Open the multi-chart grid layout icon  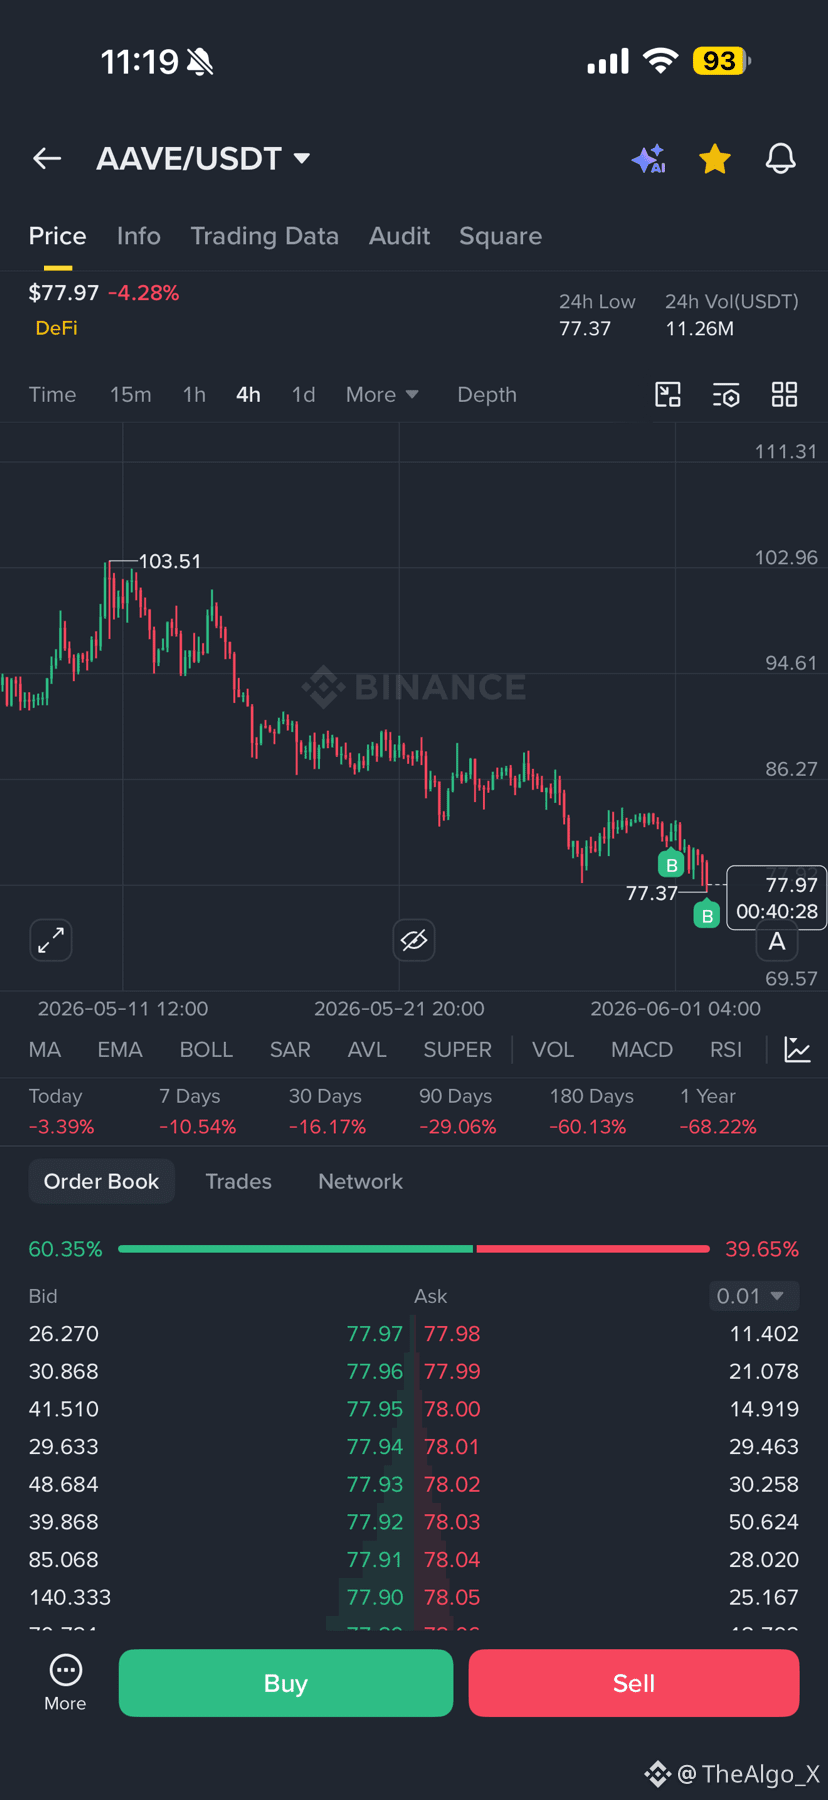click(785, 394)
